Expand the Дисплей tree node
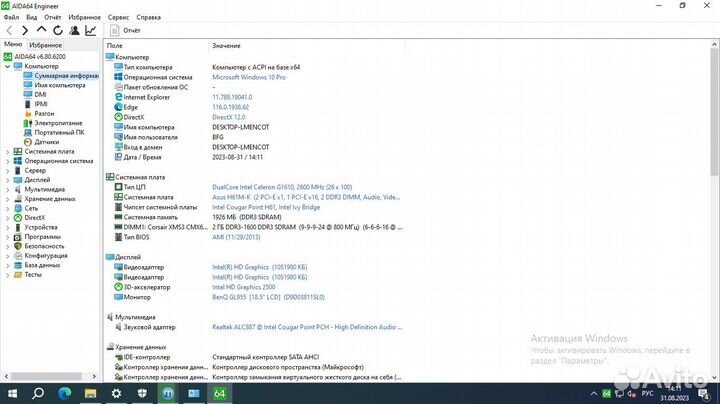720x404 pixels. pos(7,180)
